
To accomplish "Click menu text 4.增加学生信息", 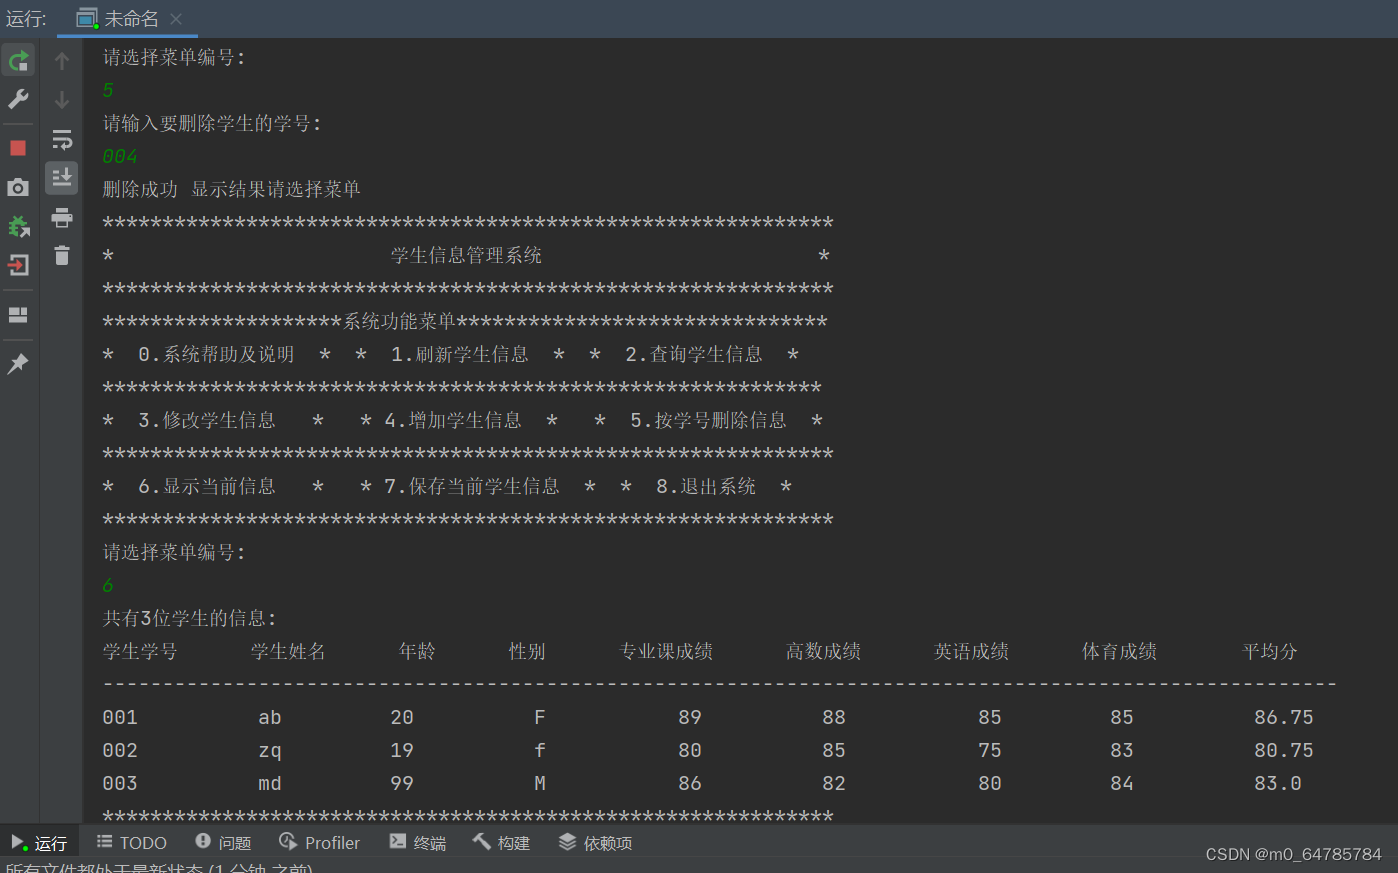I will point(453,420).
